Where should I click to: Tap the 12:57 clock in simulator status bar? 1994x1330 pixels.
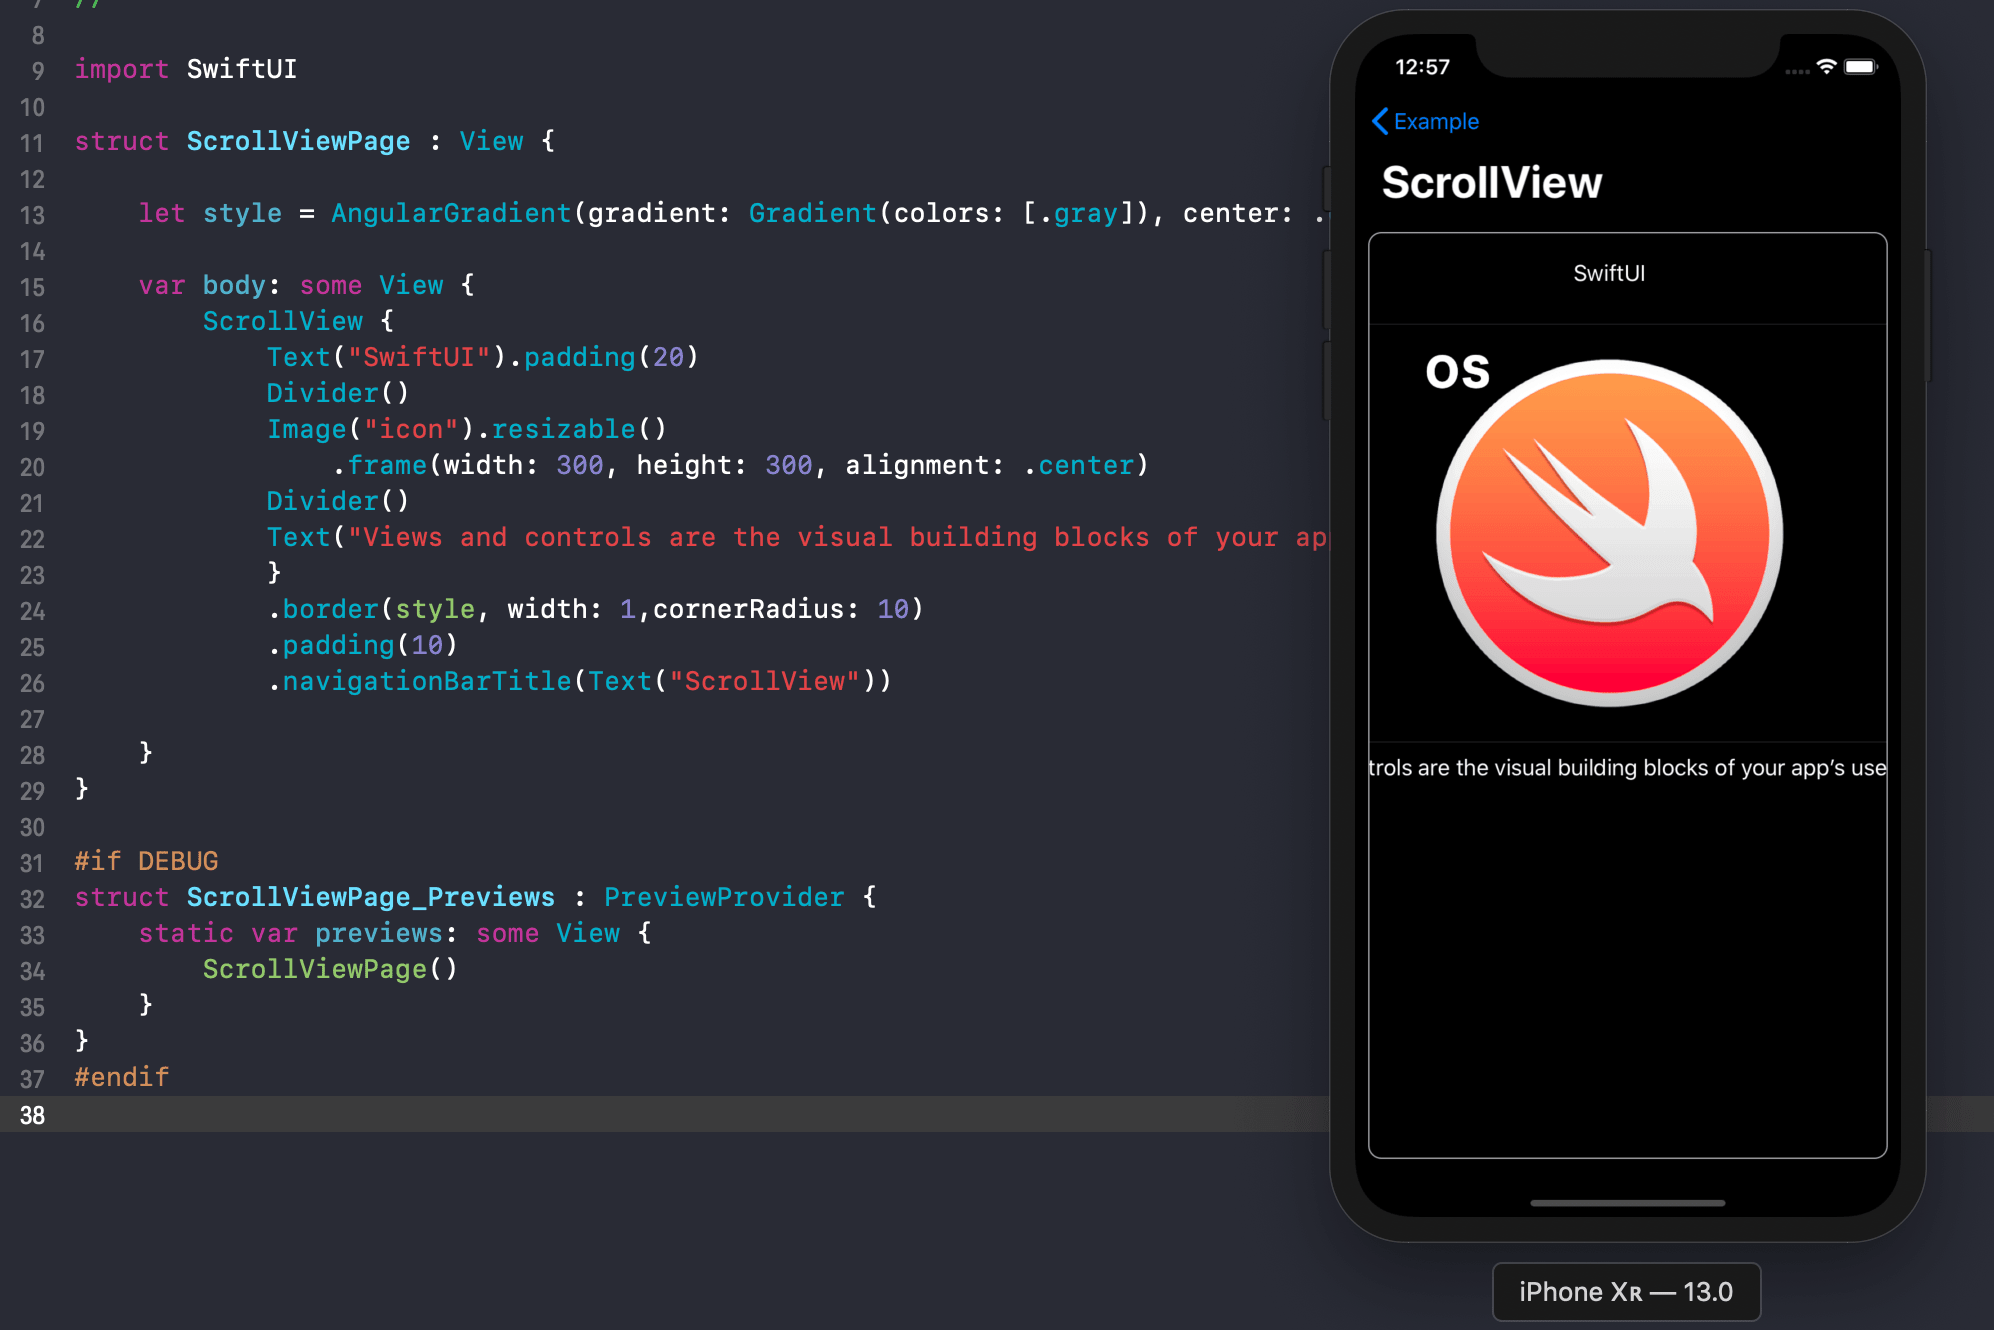(x=1425, y=67)
